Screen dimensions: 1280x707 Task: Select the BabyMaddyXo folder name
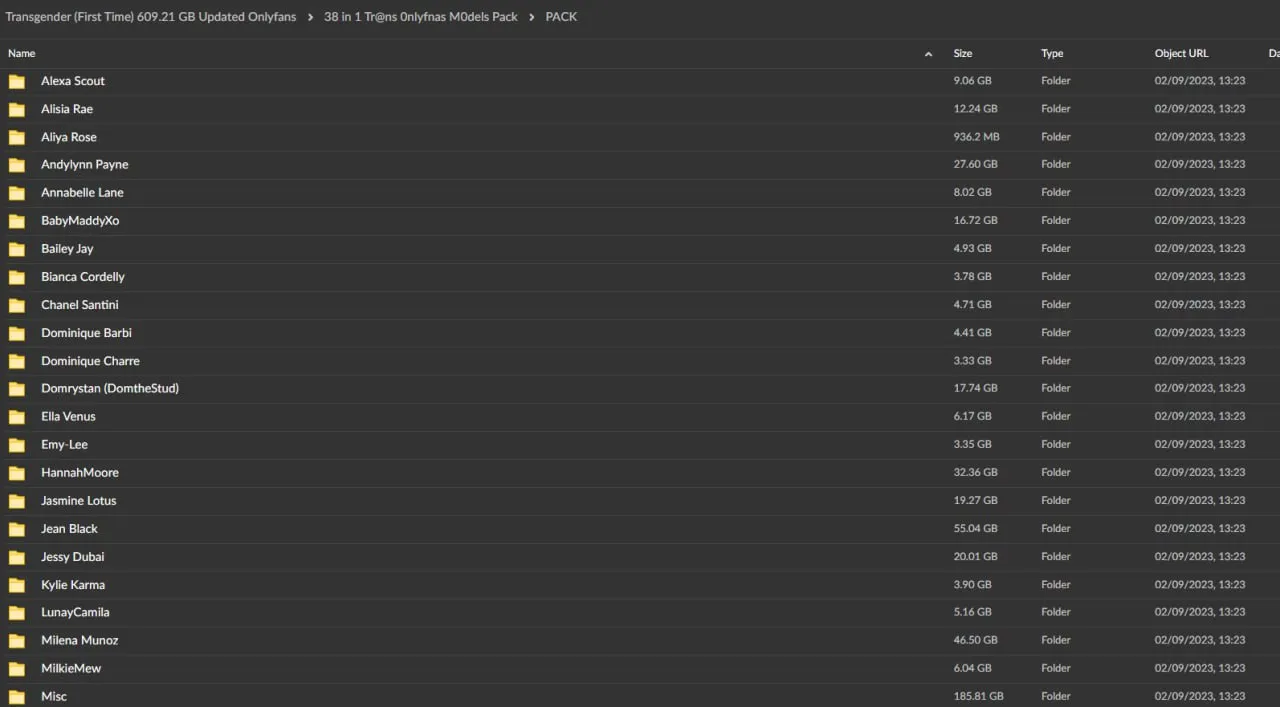[80, 220]
